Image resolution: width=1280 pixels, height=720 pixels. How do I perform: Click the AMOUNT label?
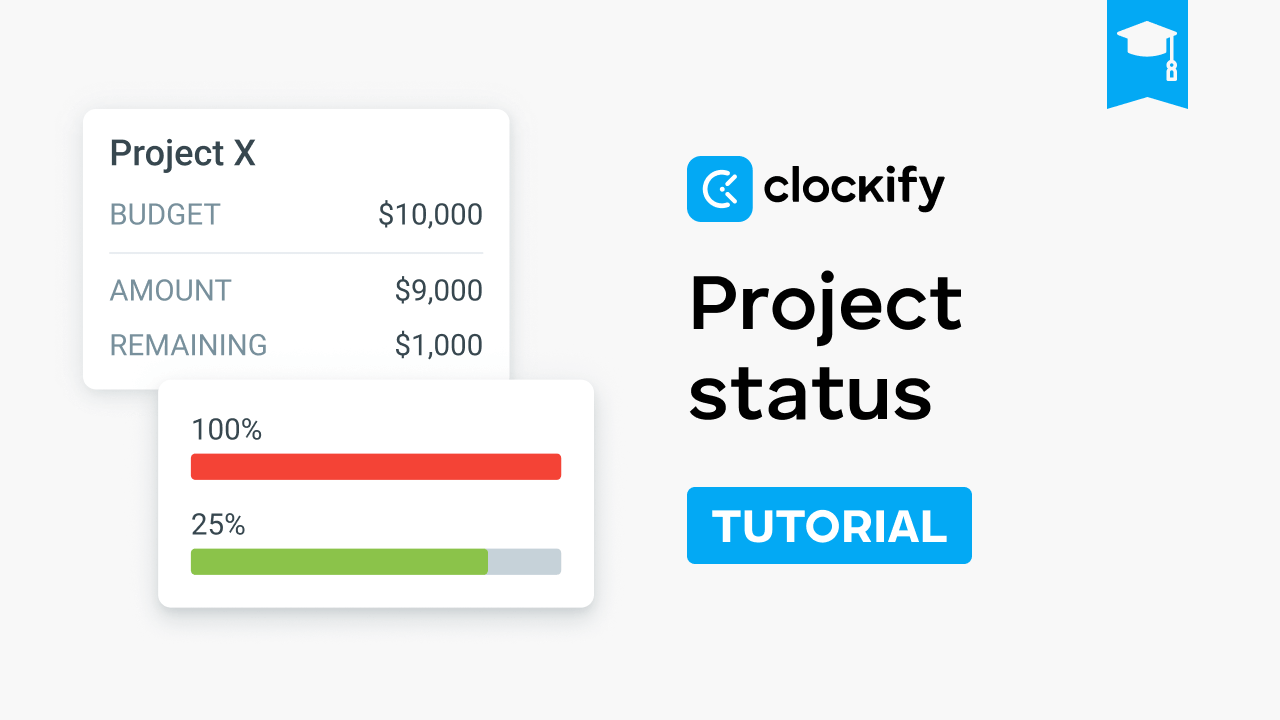(170, 291)
